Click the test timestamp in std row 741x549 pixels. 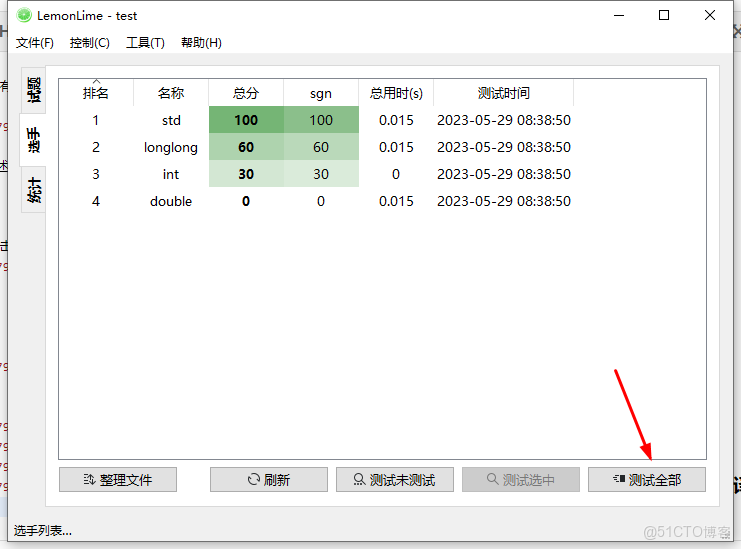click(x=504, y=120)
